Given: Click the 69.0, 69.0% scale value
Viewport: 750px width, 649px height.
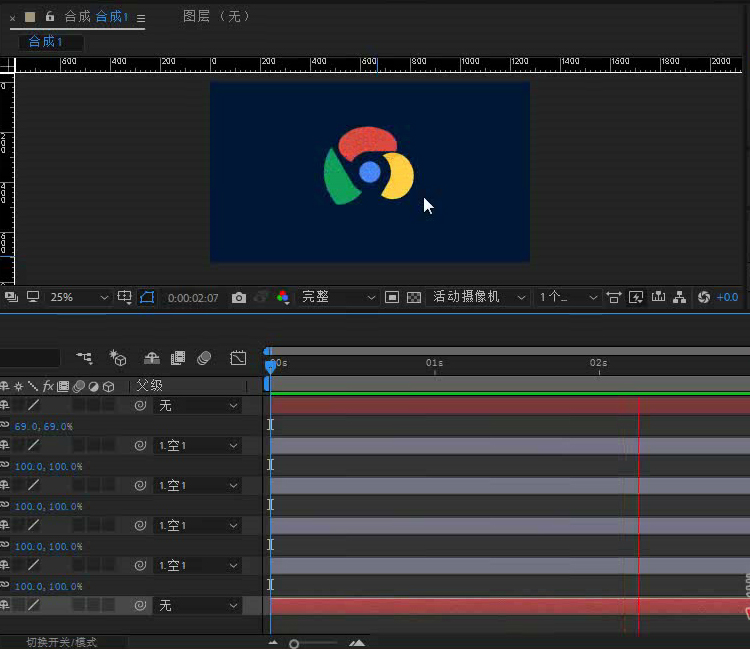Looking at the screenshot, I should tap(44, 426).
